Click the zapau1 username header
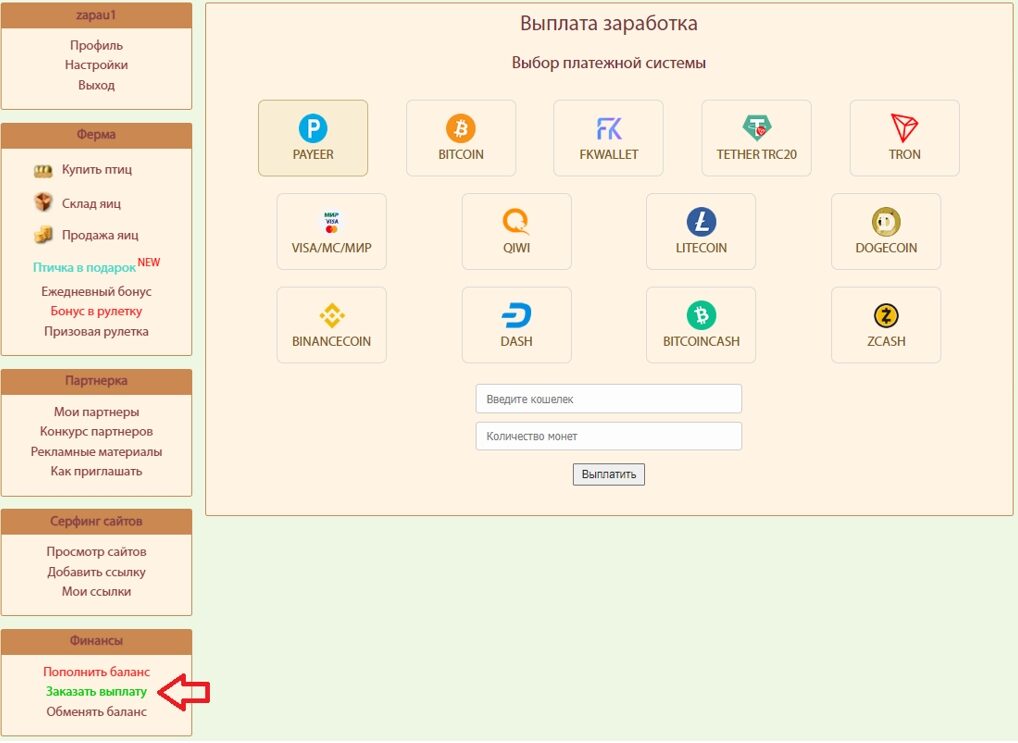1018x743 pixels. 96,15
